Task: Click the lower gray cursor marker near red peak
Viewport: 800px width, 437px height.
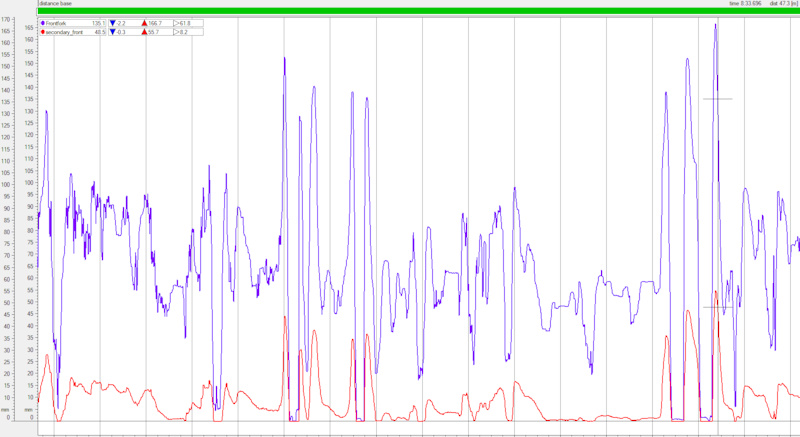Action: point(717,307)
